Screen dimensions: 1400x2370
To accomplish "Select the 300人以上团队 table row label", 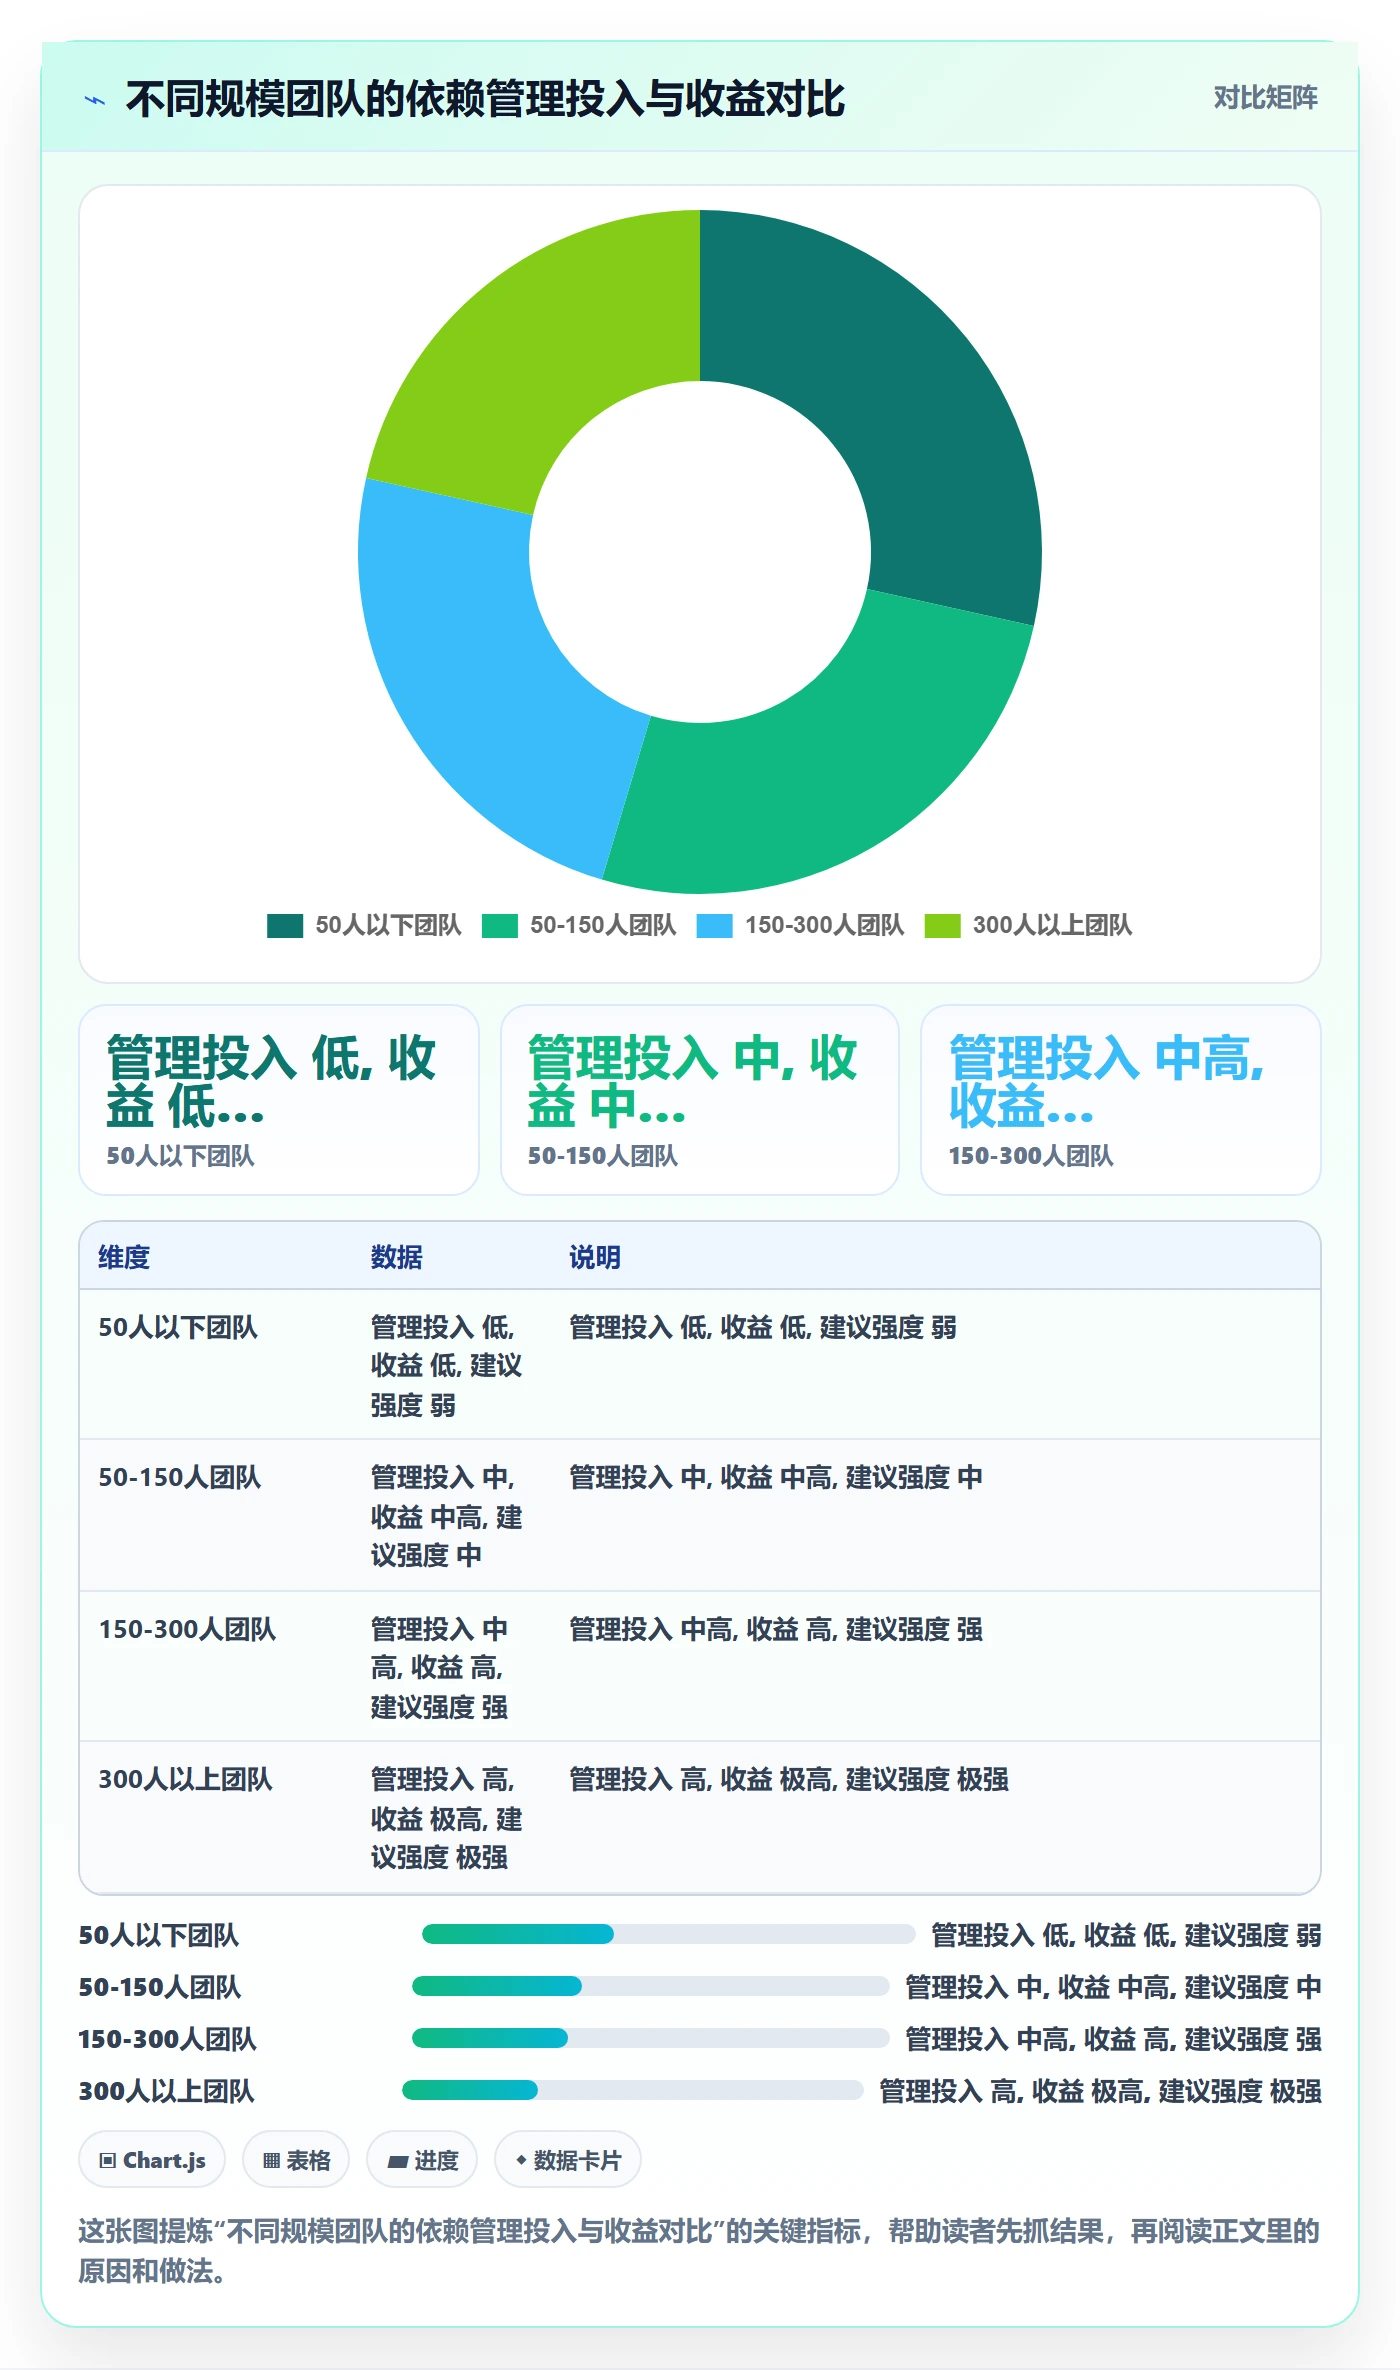I will pyautogui.click(x=185, y=1779).
